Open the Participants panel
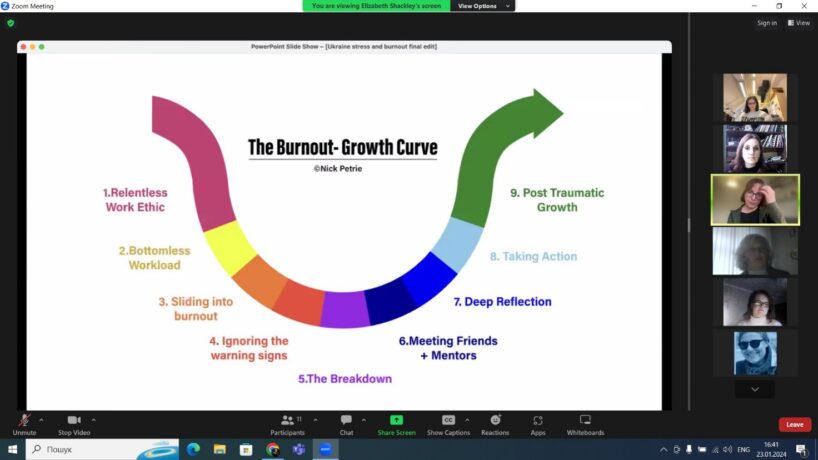818x460 pixels. (x=287, y=422)
